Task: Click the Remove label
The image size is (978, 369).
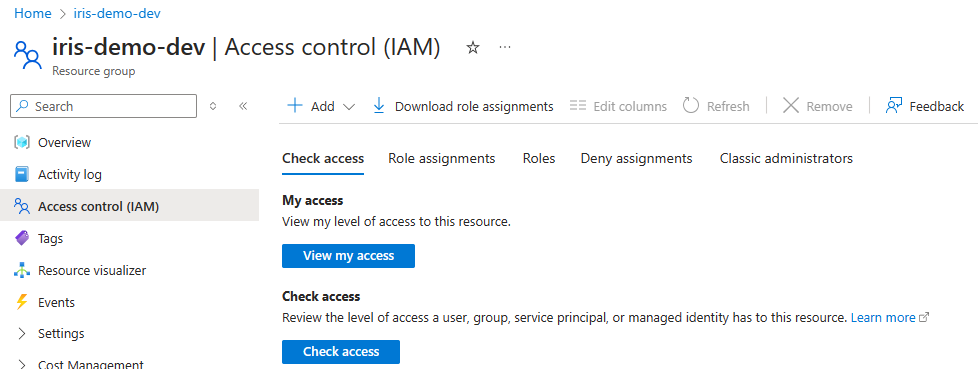Action: point(830,107)
